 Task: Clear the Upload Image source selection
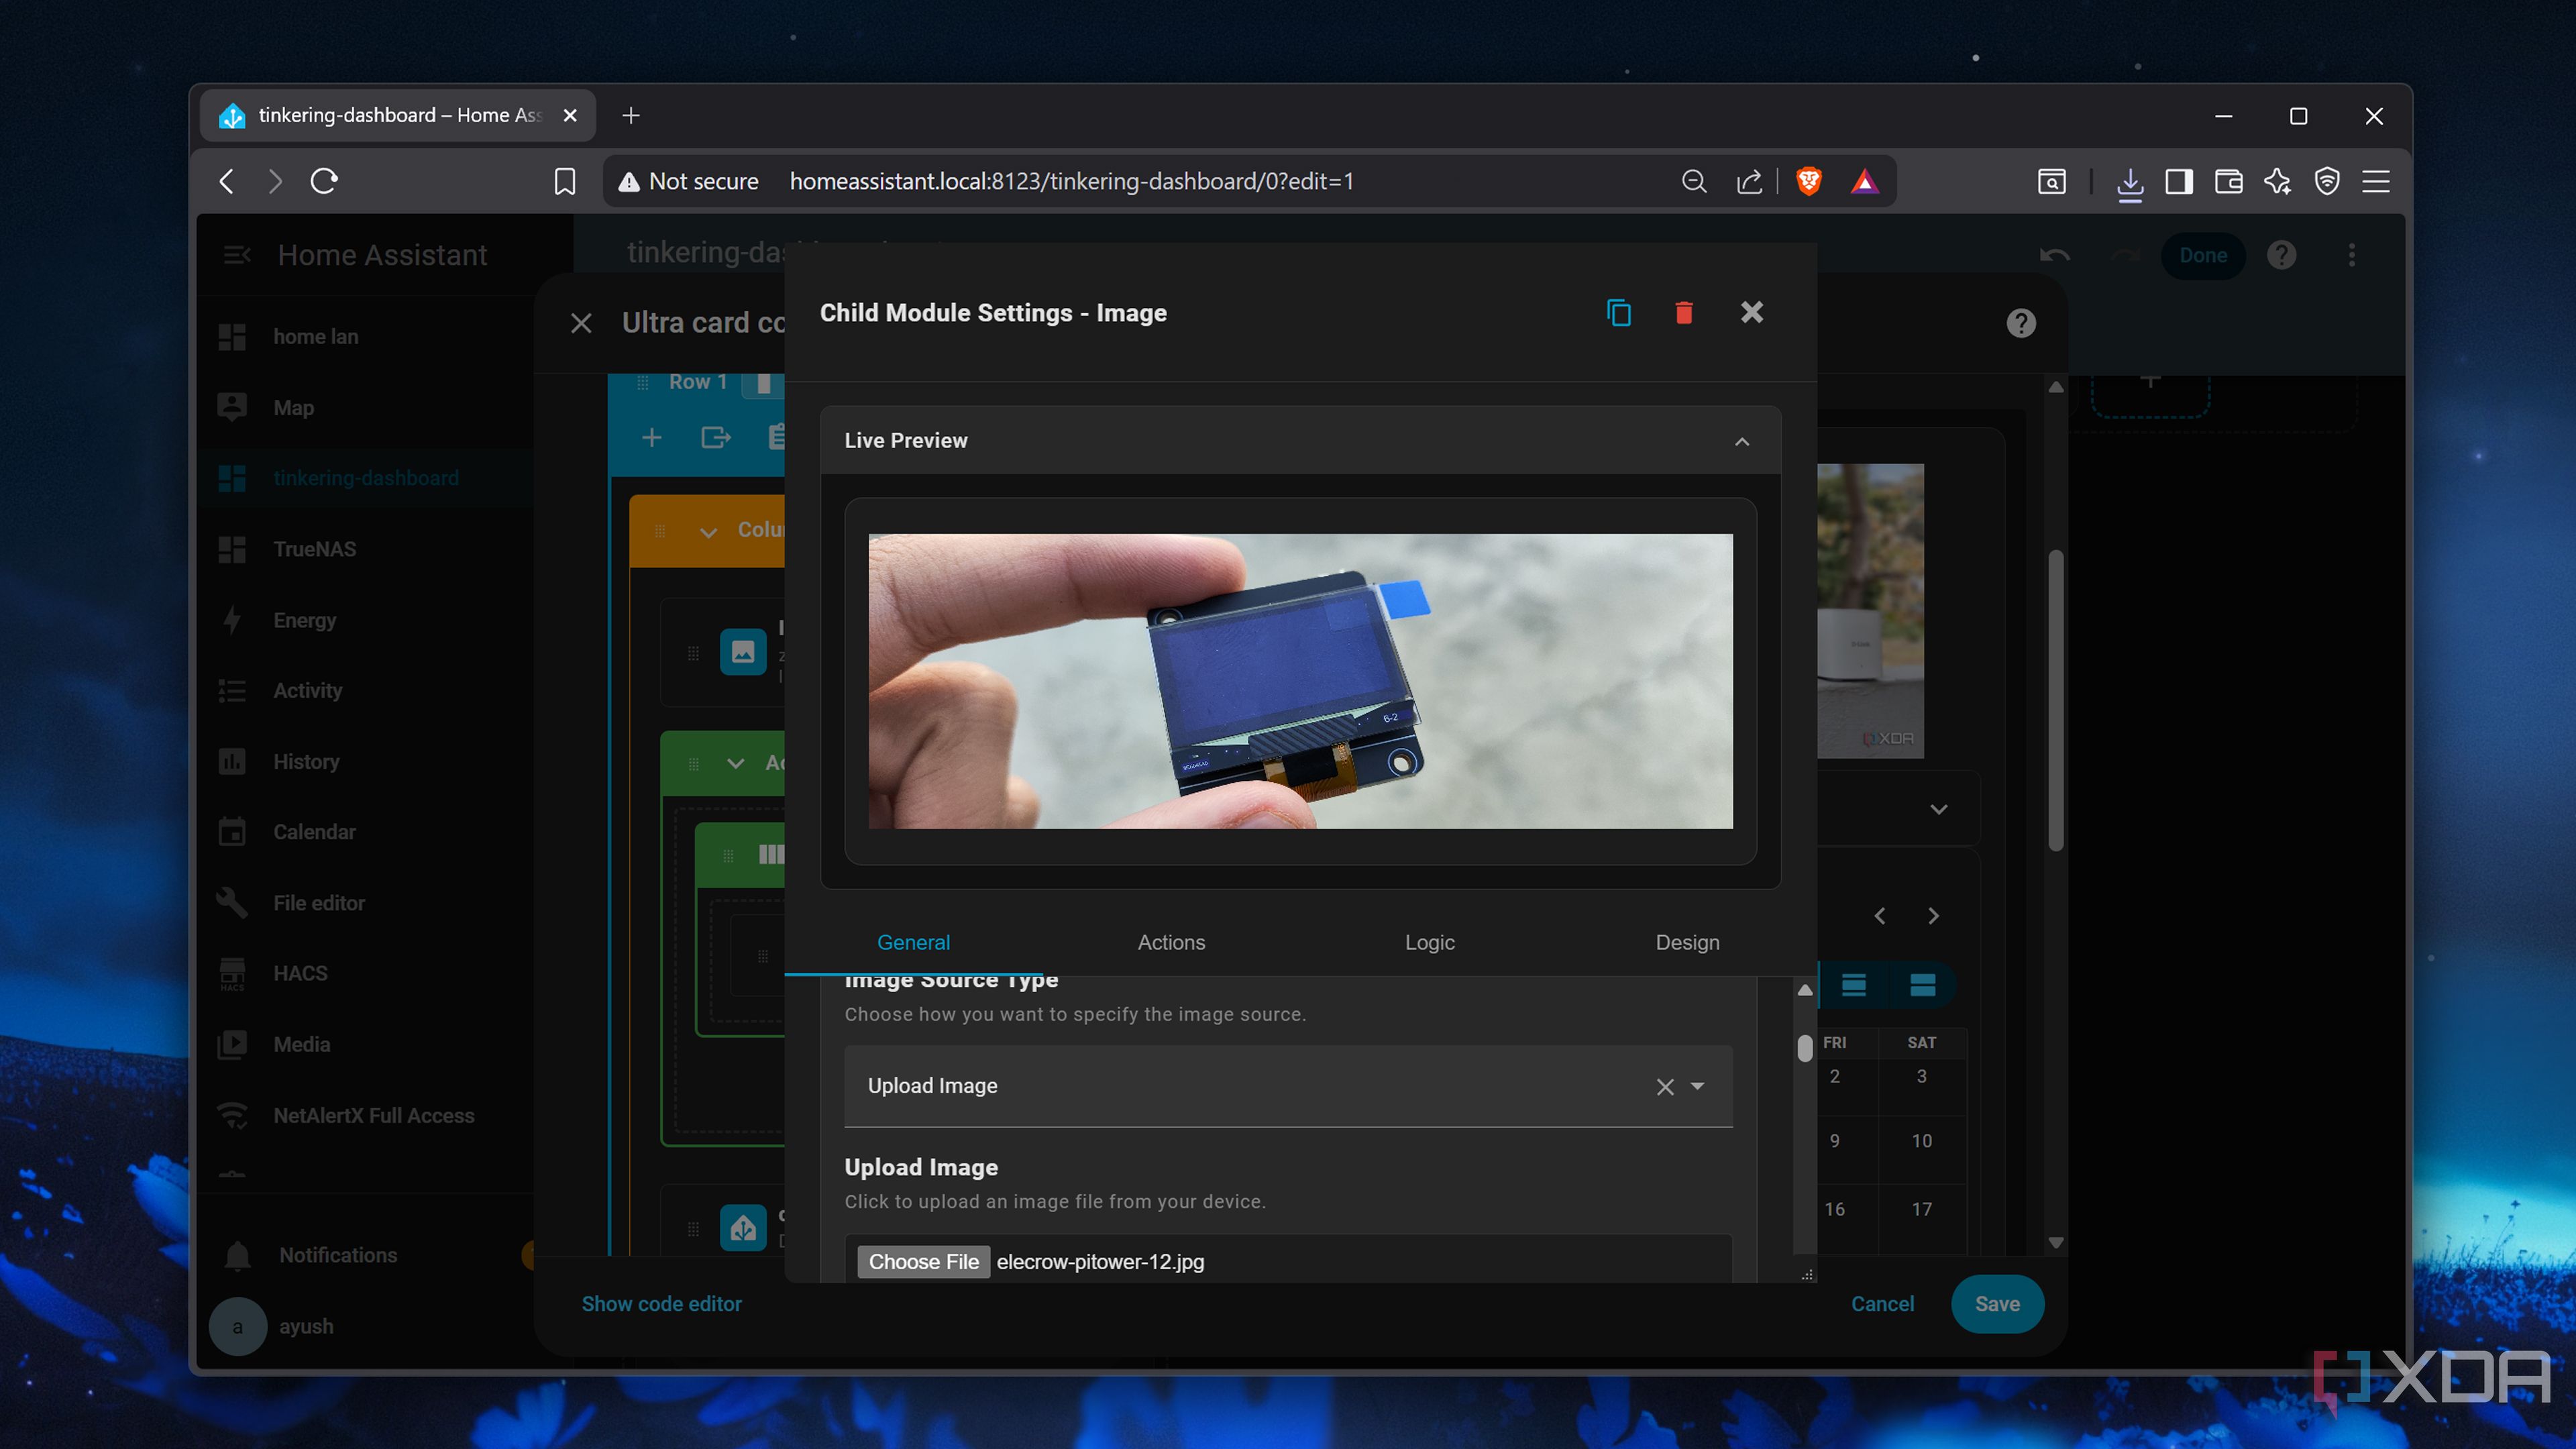[1664, 1086]
